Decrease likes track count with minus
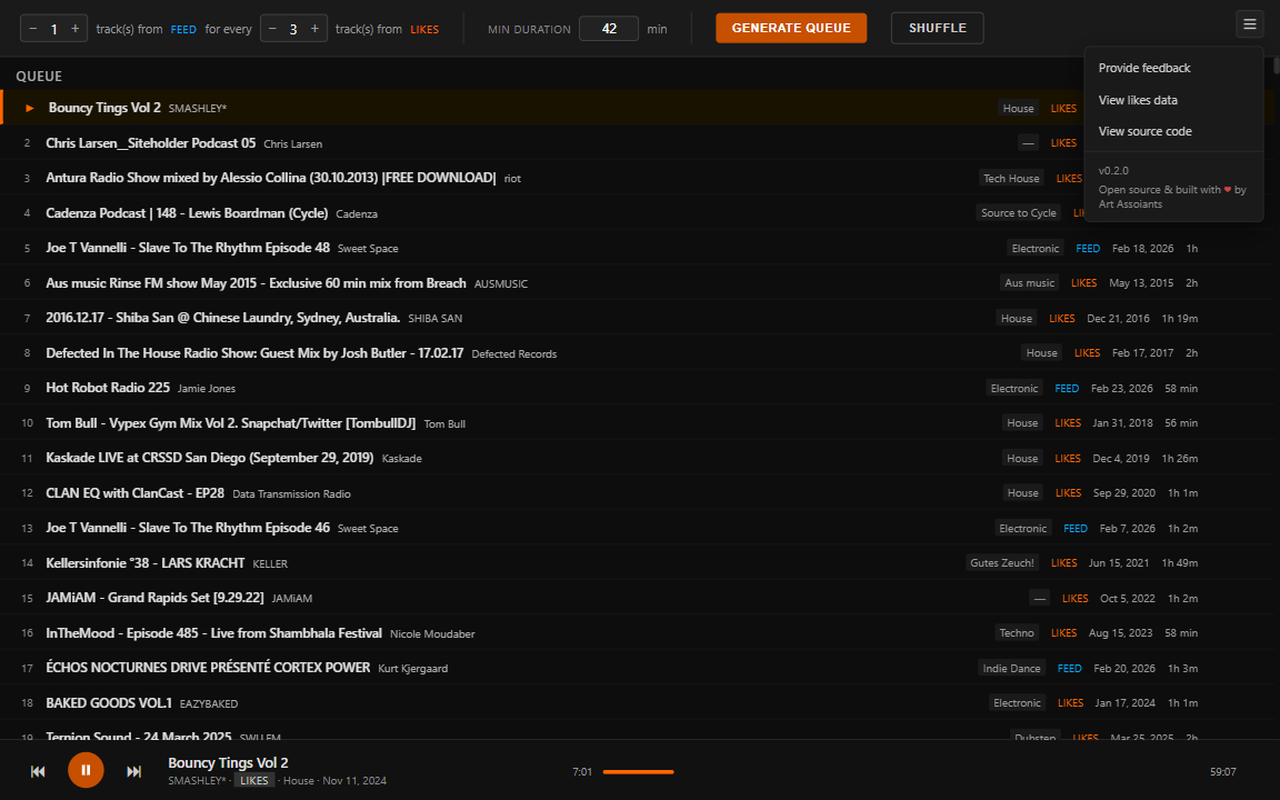 tap(272, 29)
